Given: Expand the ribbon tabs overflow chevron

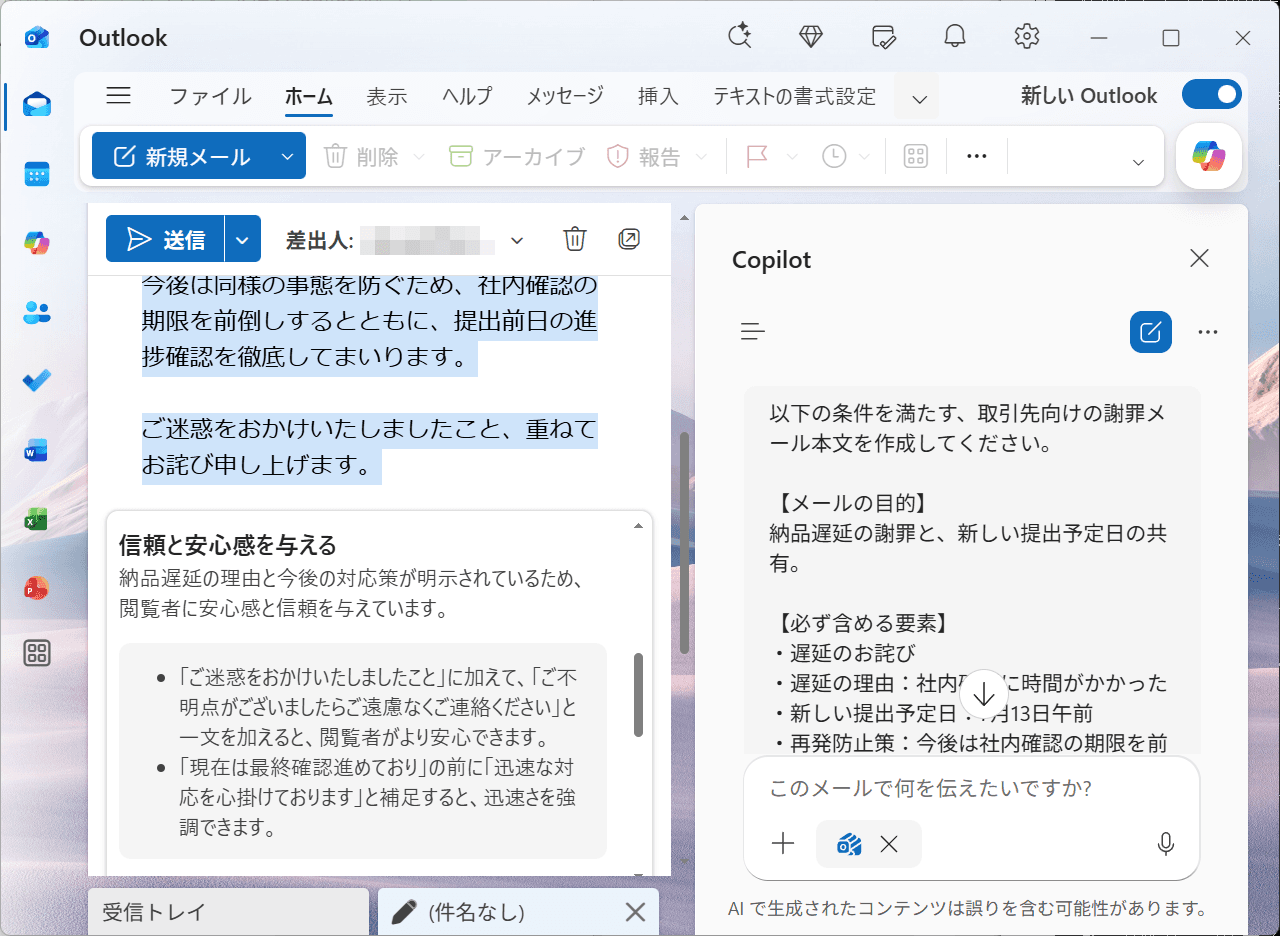Looking at the screenshot, I should tap(920, 97).
